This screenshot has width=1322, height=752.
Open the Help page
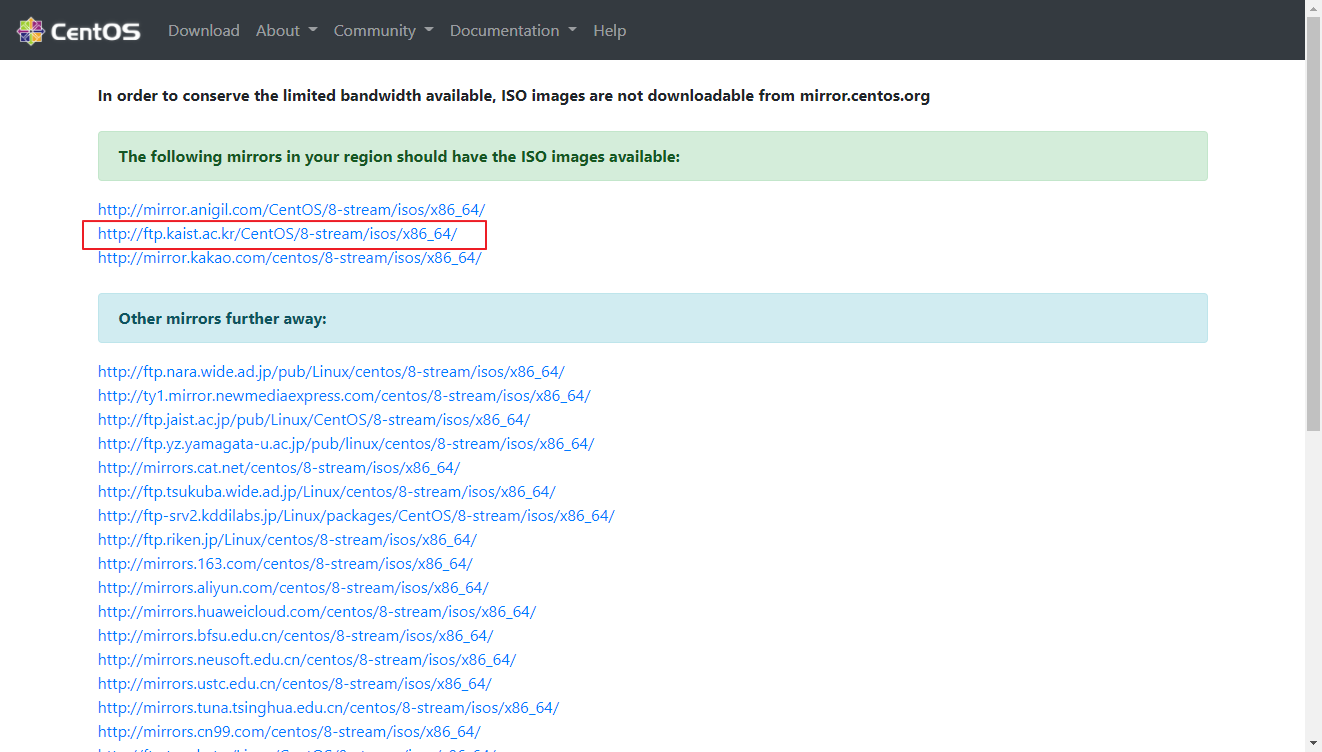point(609,31)
